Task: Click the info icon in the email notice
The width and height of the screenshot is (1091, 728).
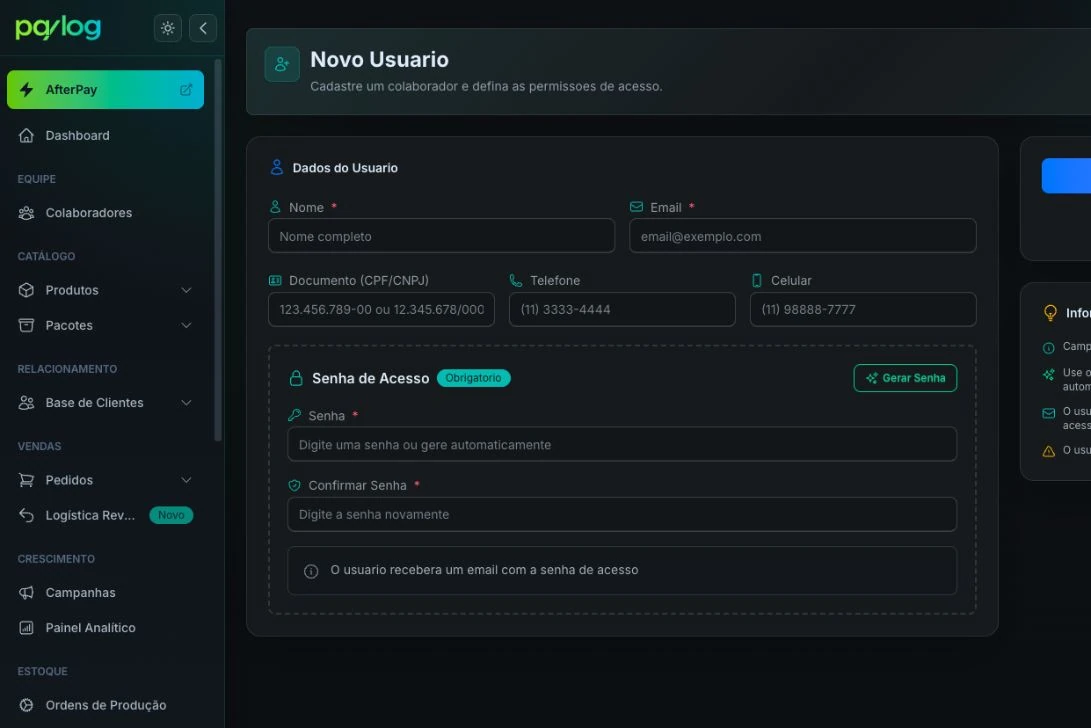Action: coord(311,571)
